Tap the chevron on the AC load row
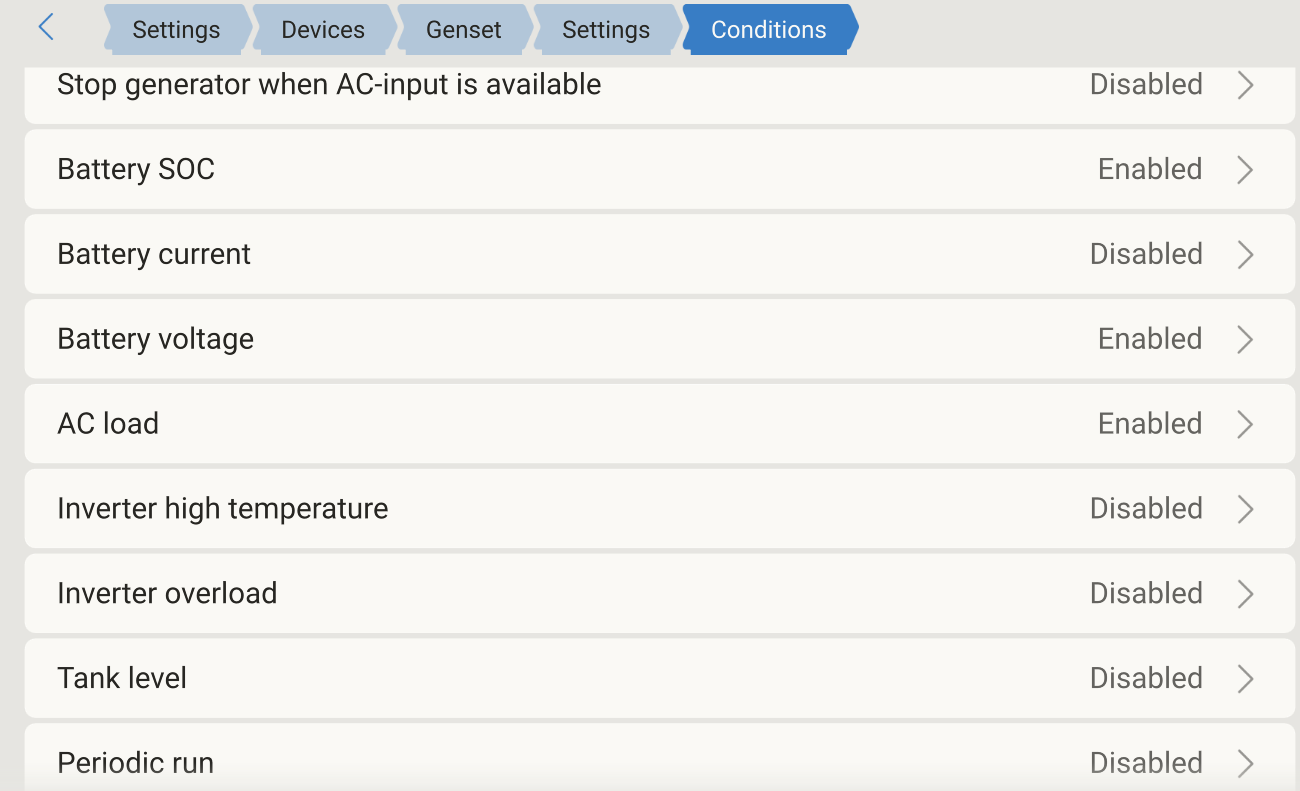This screenshot has height=791, width=1300. click(x=1245, y=424)
